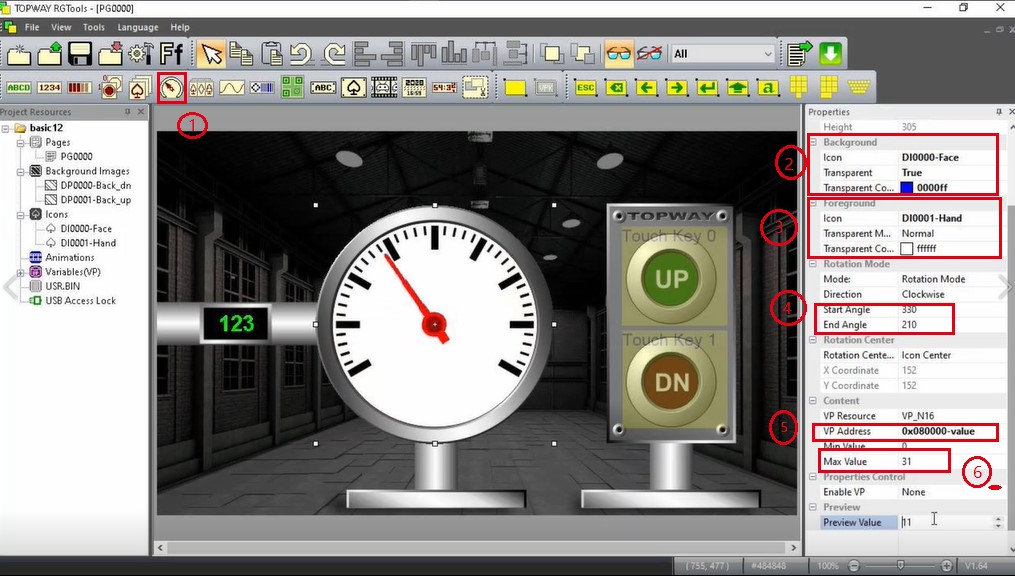The height and width of the screenshot is (576, 1015).
Task: Open the Language menu
Action: 138,27
